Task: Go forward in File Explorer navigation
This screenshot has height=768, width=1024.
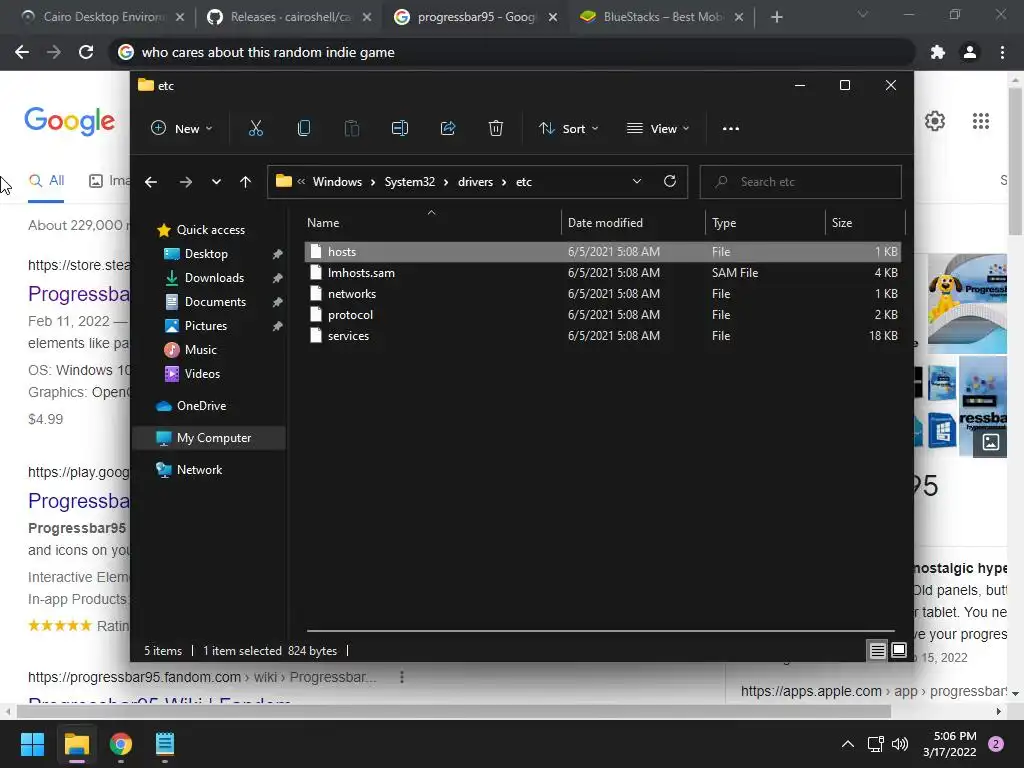Action: tap(185, 182)
